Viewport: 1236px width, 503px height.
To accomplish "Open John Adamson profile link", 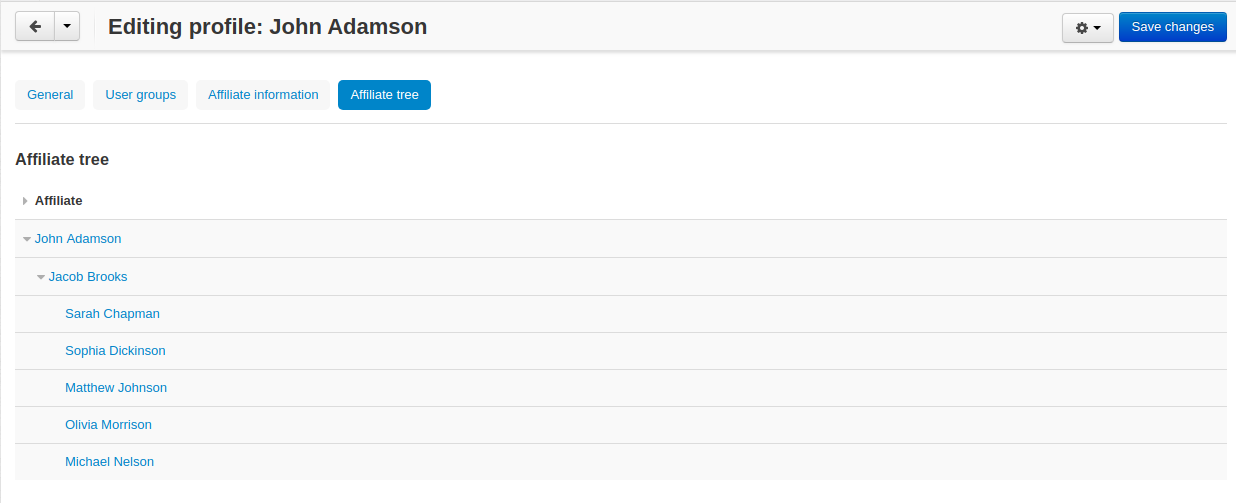I will (x=78, y=239).
